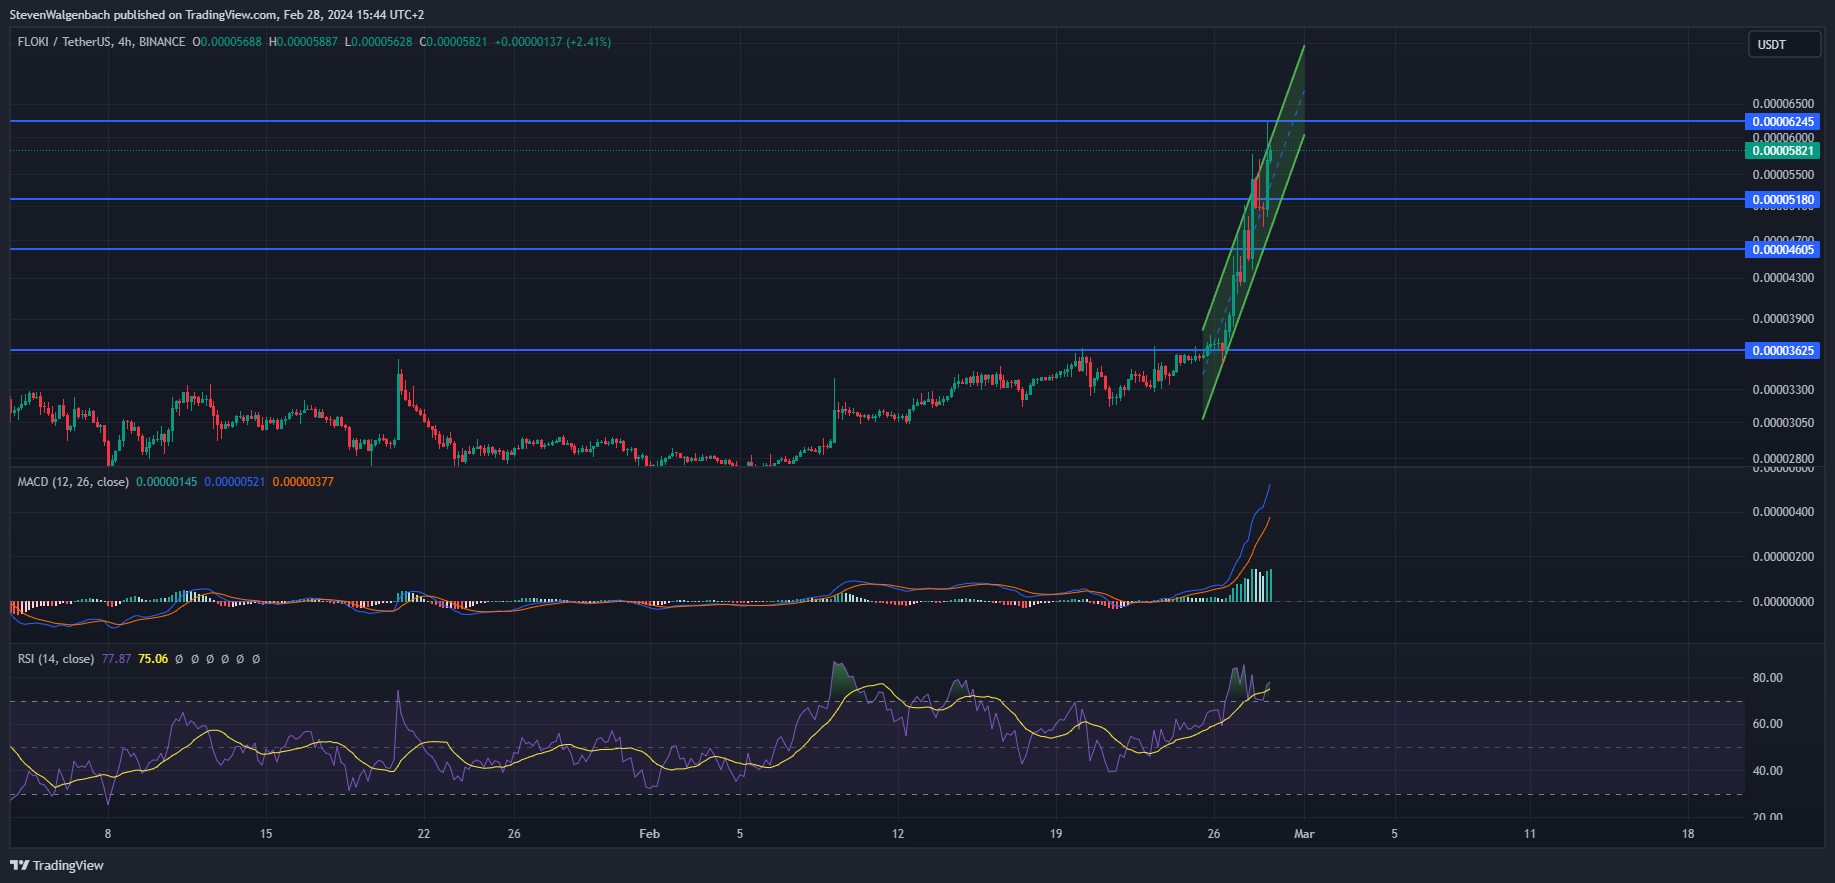Select the 'FLOKI / TetherUS, 4h, BINANCE' symbol legend
Screen dimensions: 1835x883
(101, 42)
